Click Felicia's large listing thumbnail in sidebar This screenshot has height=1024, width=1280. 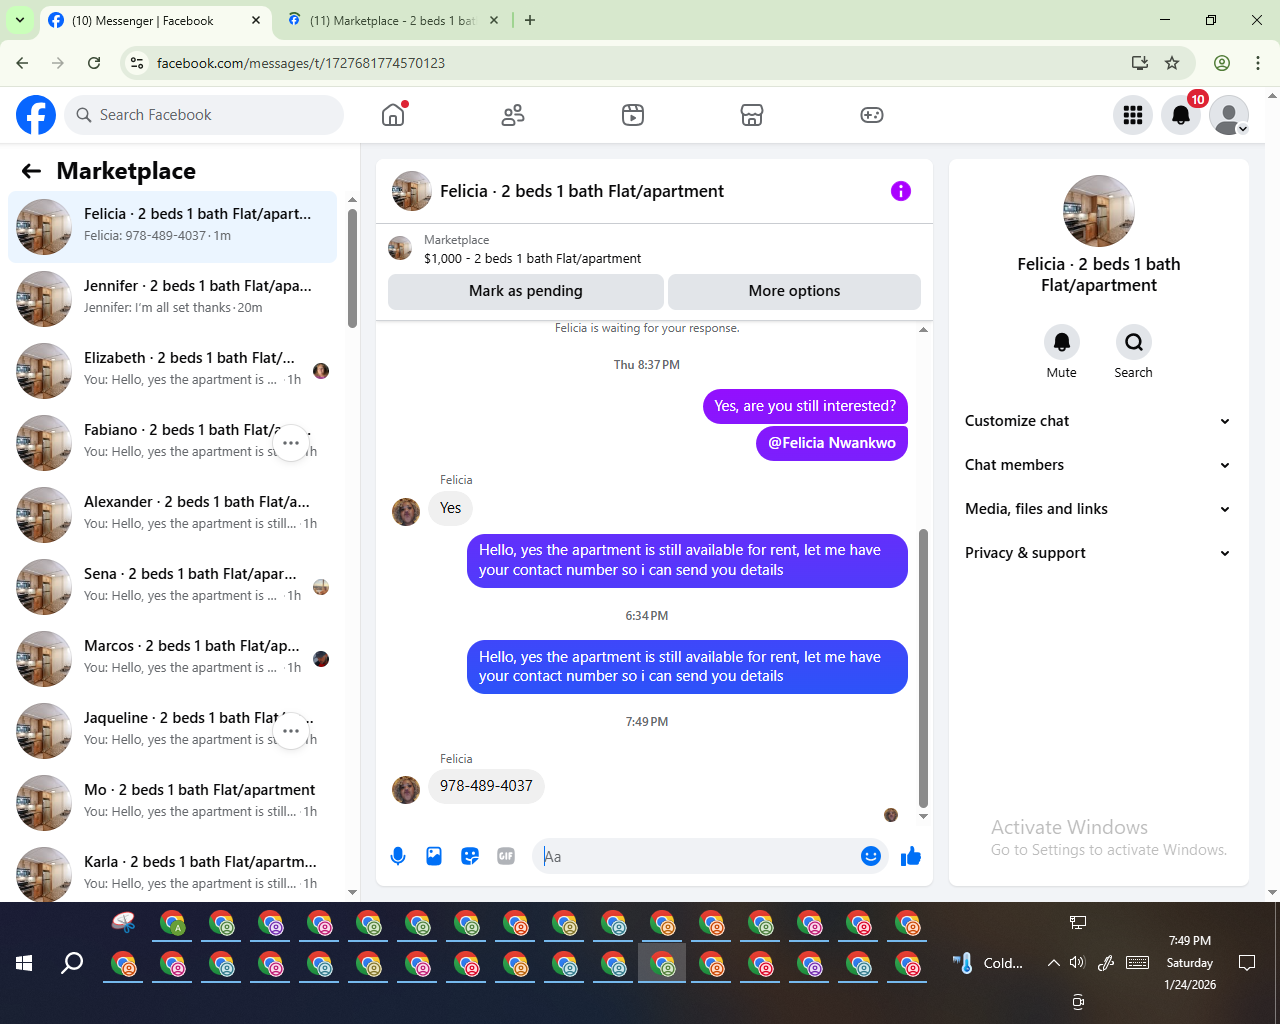click(x=1099, y=211)
